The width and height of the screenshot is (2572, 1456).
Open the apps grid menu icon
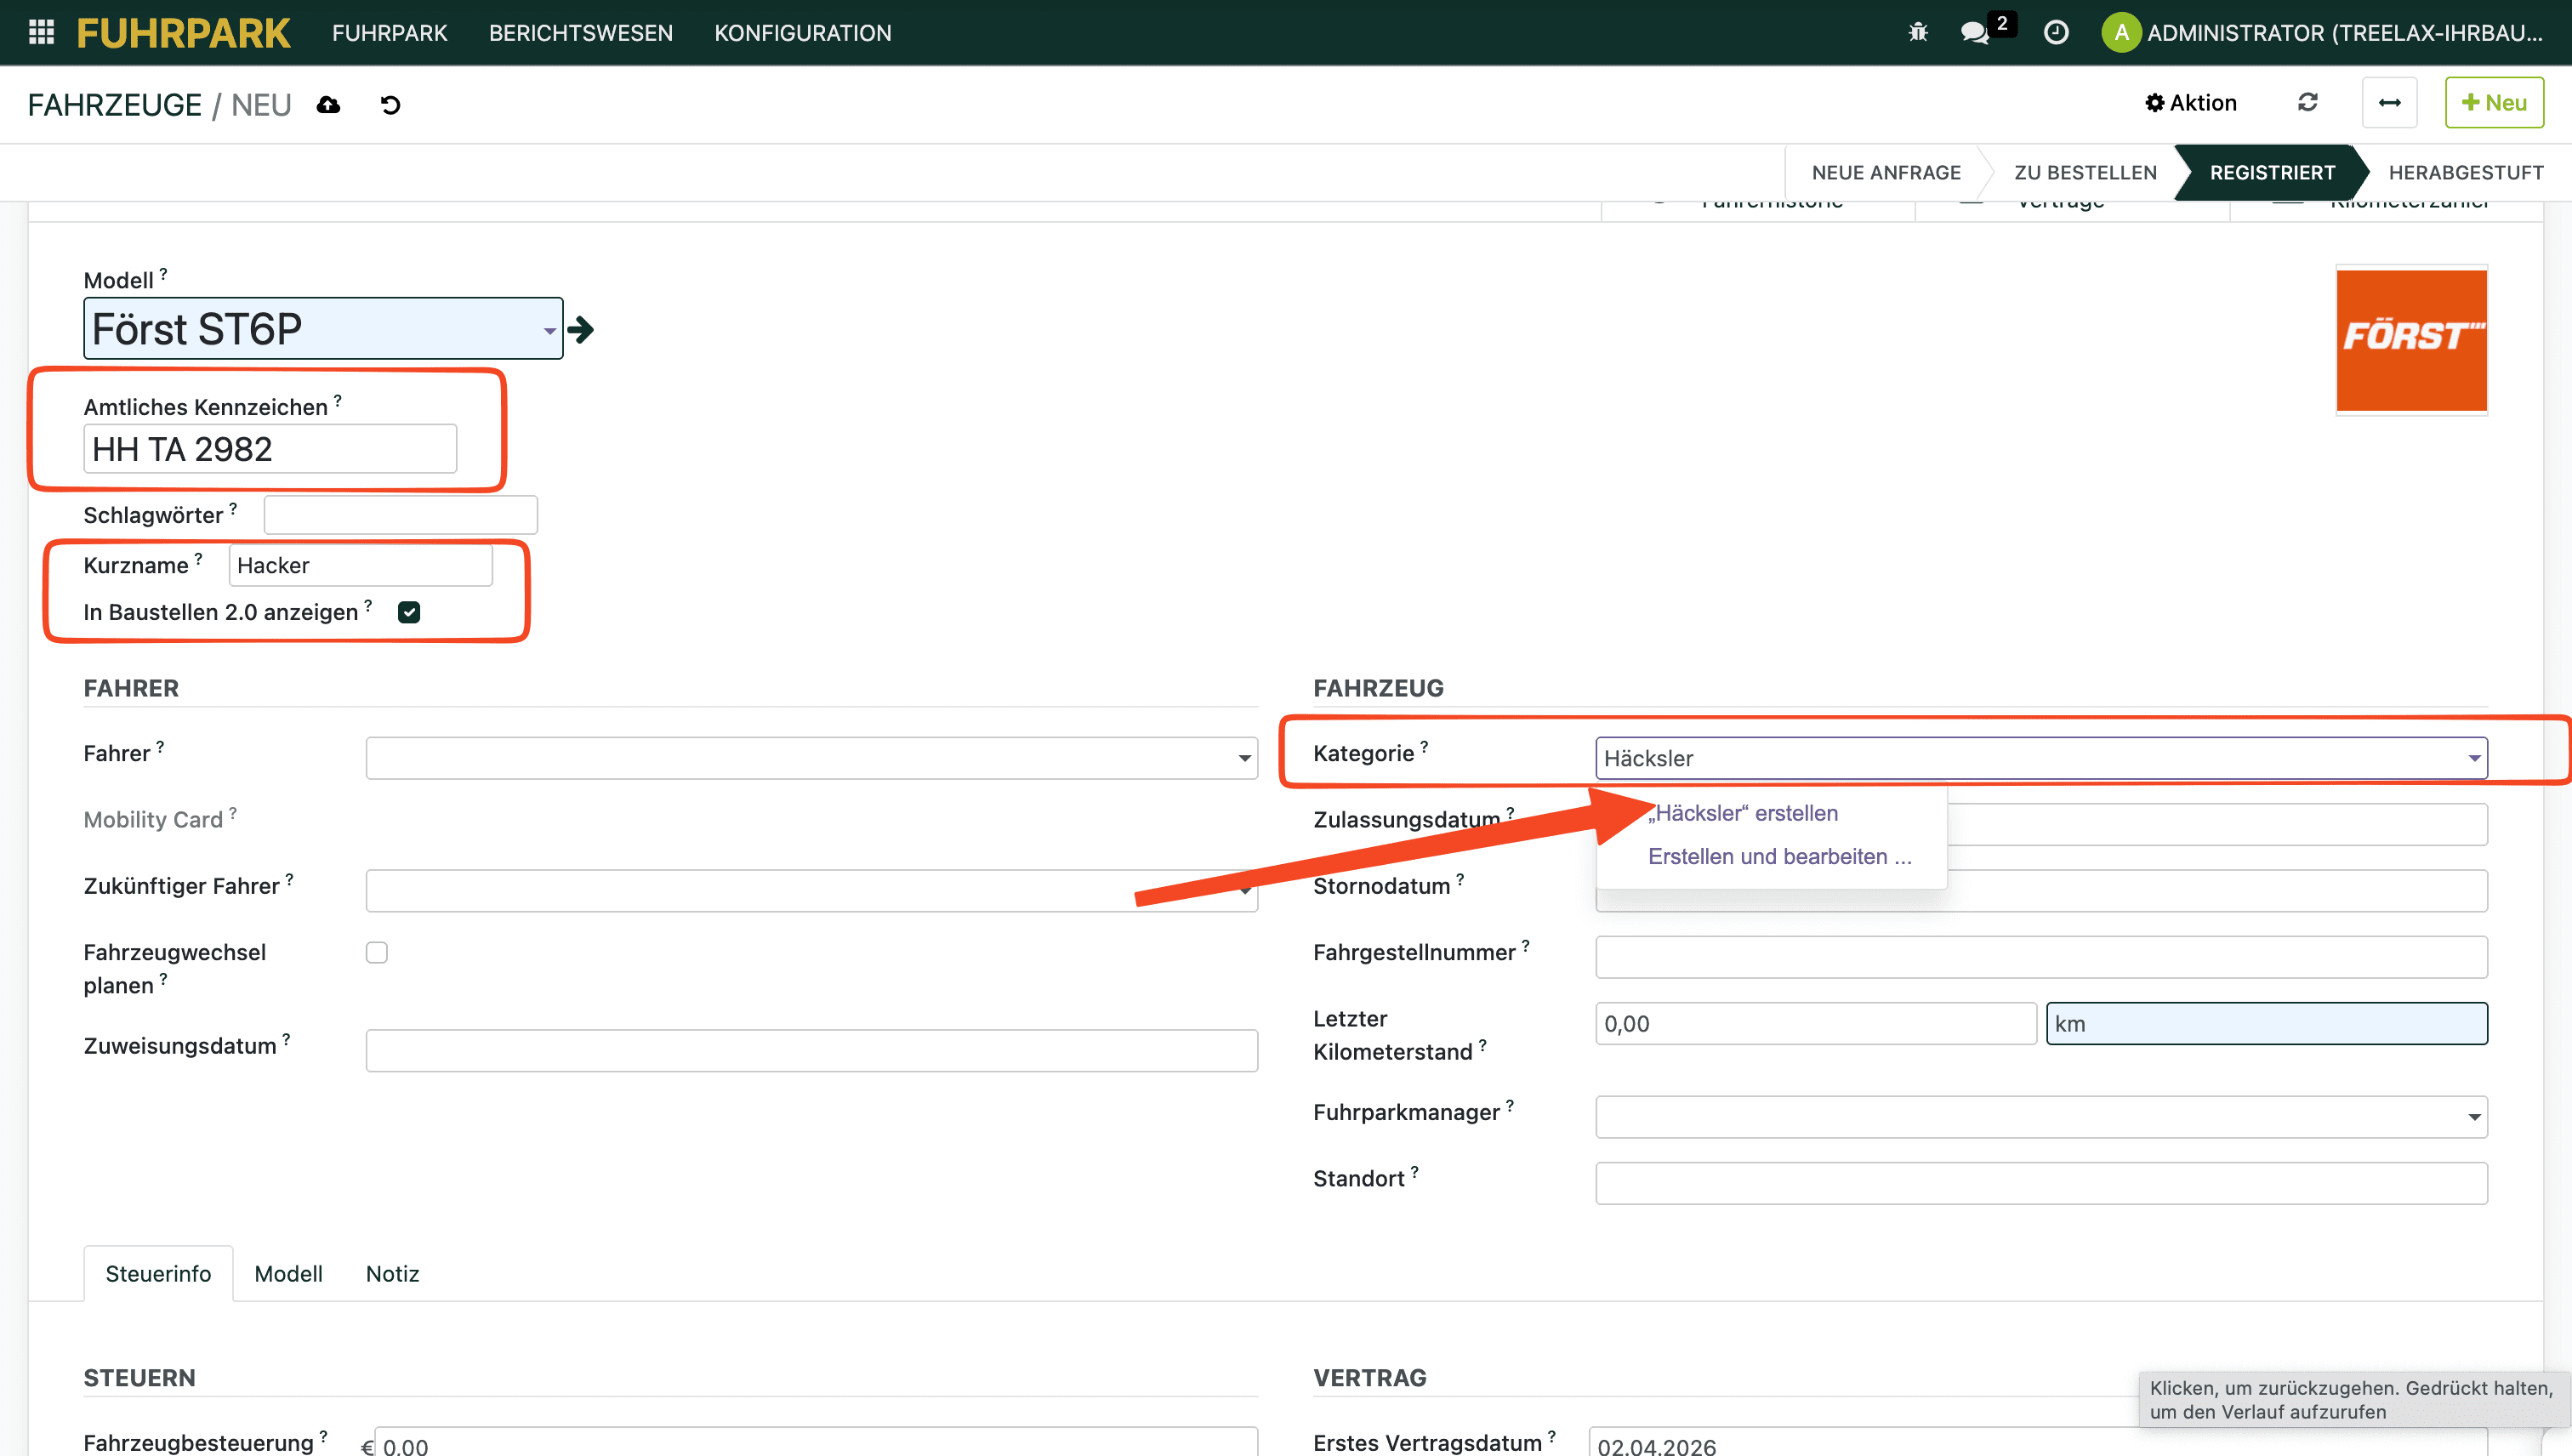(x=41, y=32)
